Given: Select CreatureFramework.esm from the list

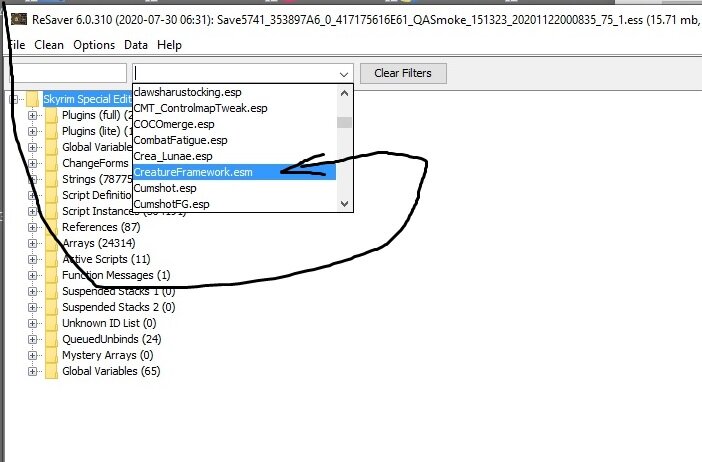Looking at the screenshot, I should tap(234, 172).
